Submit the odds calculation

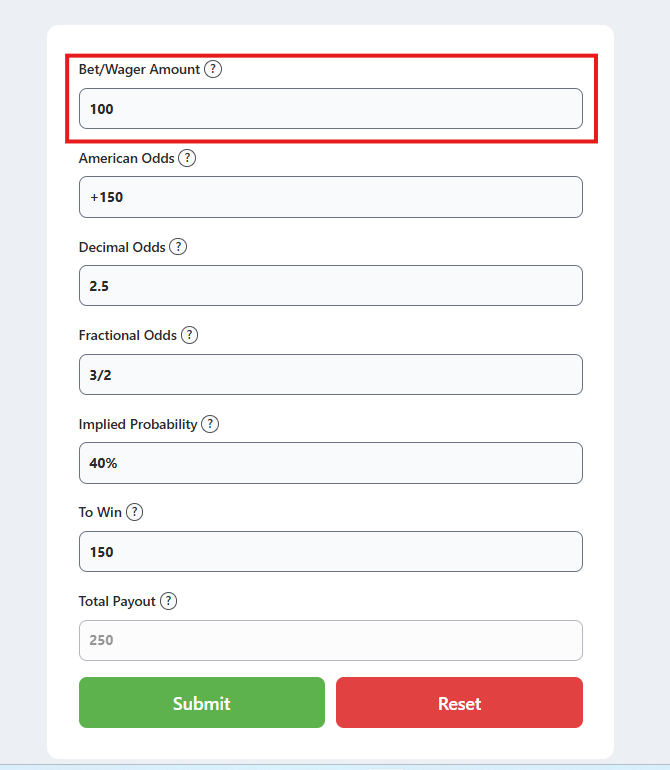(x=201, y=703)
